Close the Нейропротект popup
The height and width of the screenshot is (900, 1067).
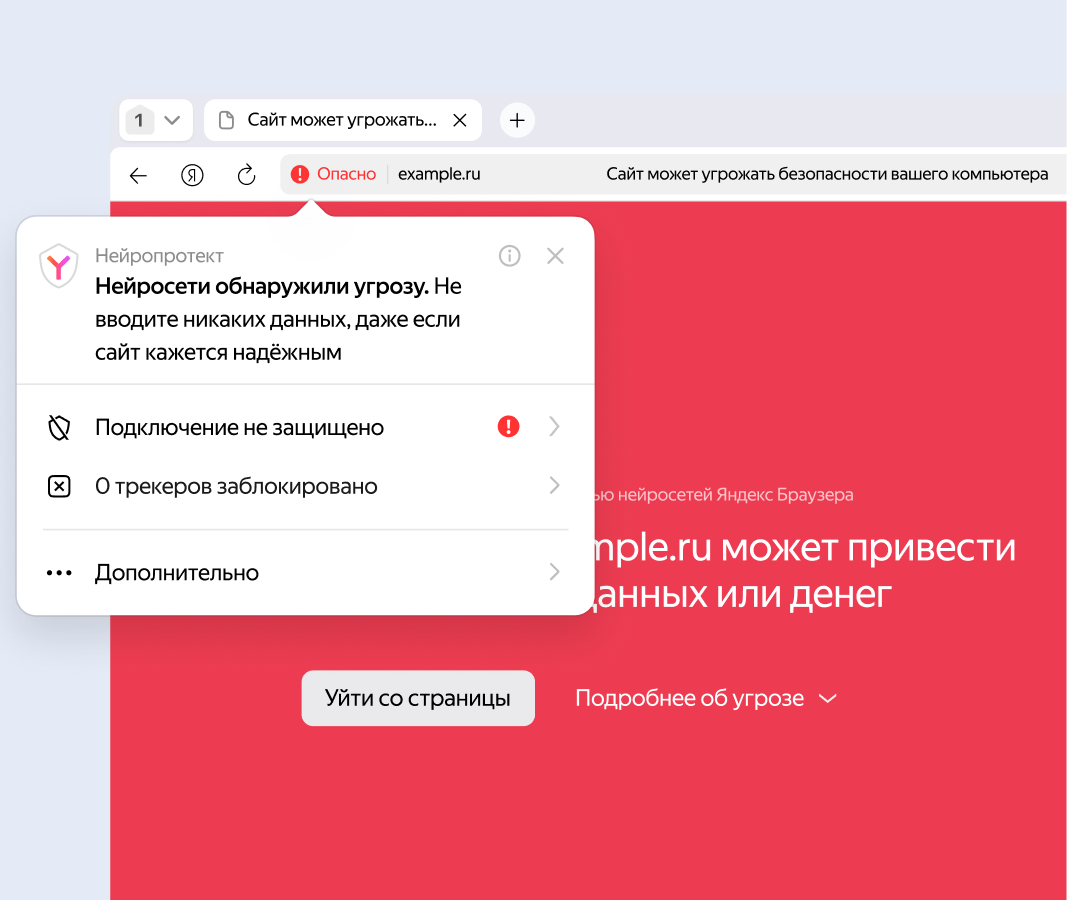point(555,256)
